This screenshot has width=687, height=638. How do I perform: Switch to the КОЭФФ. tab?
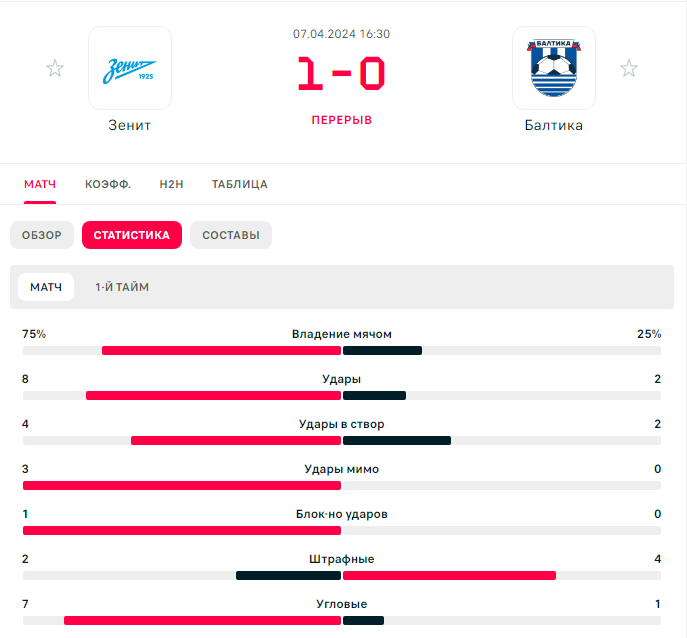[x=108, y=184]
